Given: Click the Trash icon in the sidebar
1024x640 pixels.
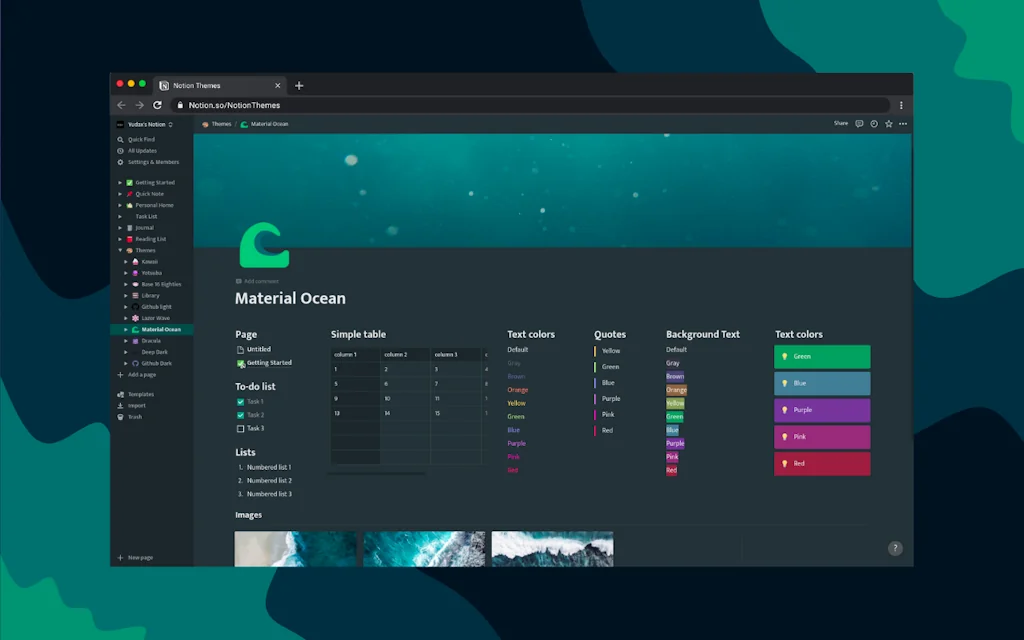Looking at the screenshot, I should pyautogui.click(x=120, y=417).
